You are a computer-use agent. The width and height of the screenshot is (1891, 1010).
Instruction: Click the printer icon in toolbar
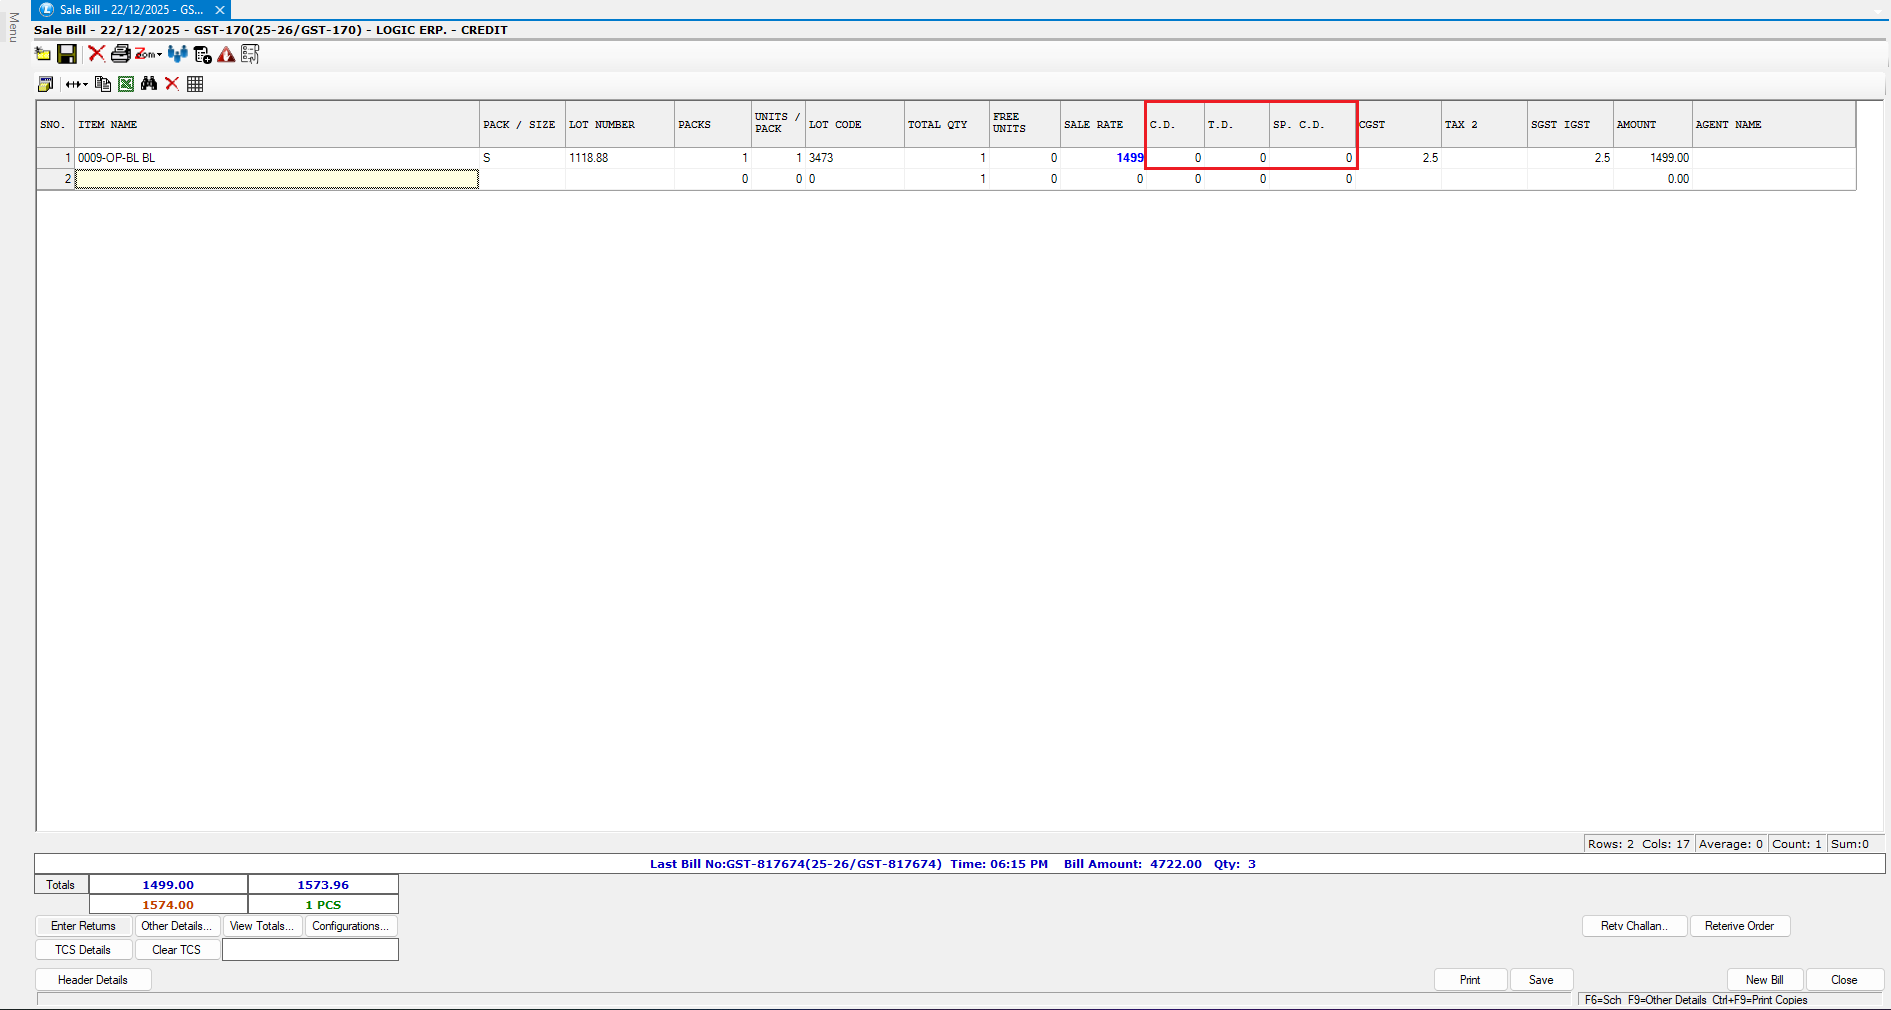point(120,54)
